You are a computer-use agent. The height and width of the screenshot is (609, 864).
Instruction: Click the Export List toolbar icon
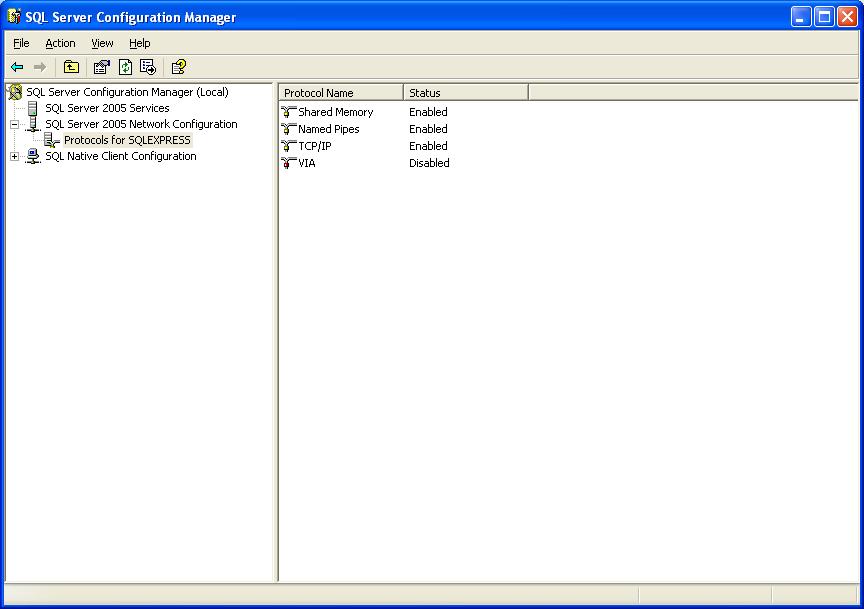tap(148, 67)
